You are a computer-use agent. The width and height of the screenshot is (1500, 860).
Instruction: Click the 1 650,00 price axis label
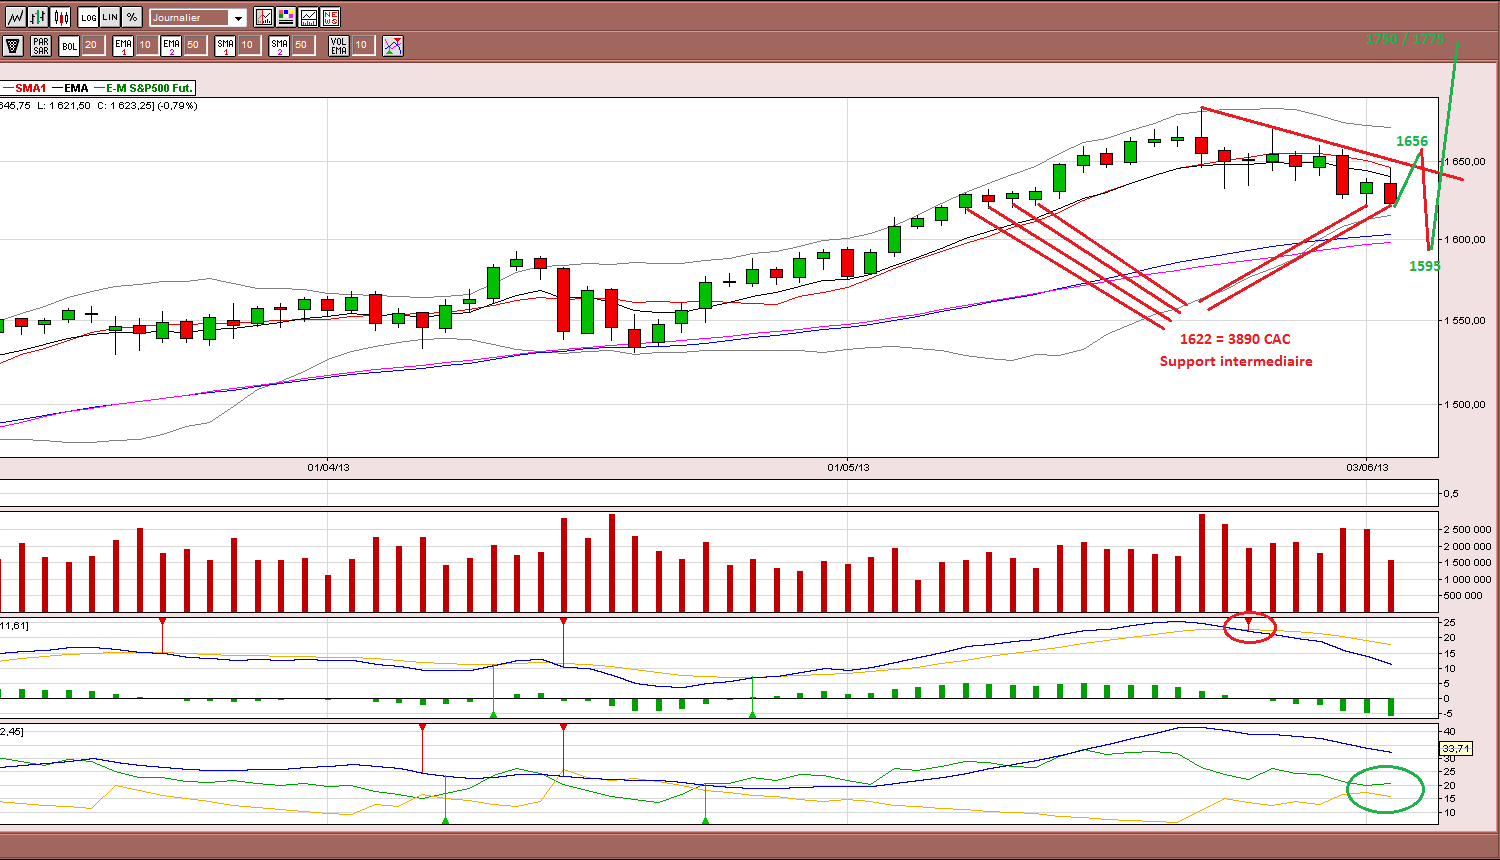1464,161
